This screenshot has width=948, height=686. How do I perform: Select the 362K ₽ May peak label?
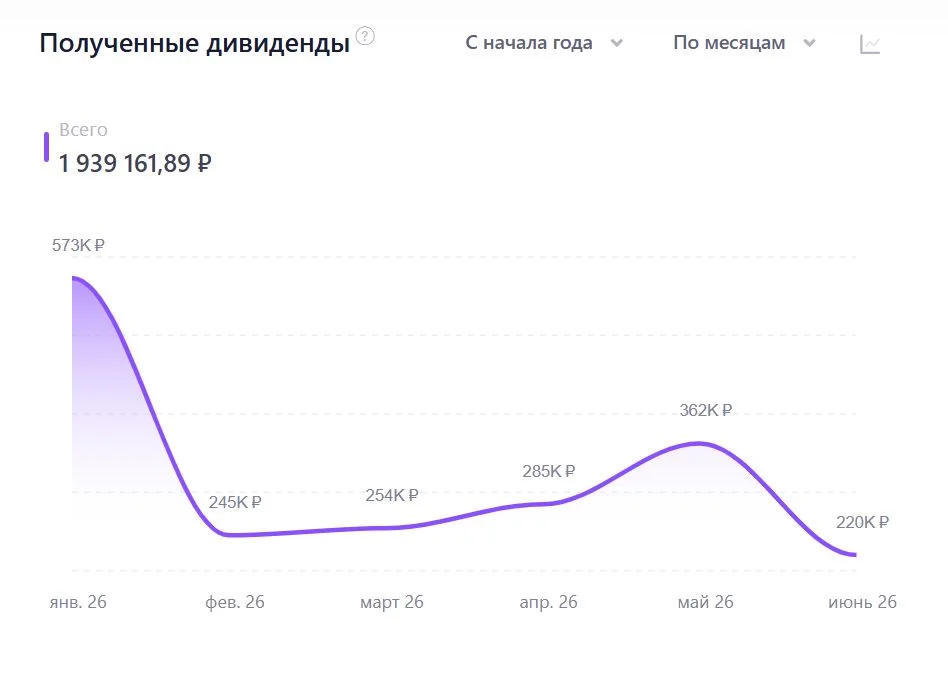706,410
